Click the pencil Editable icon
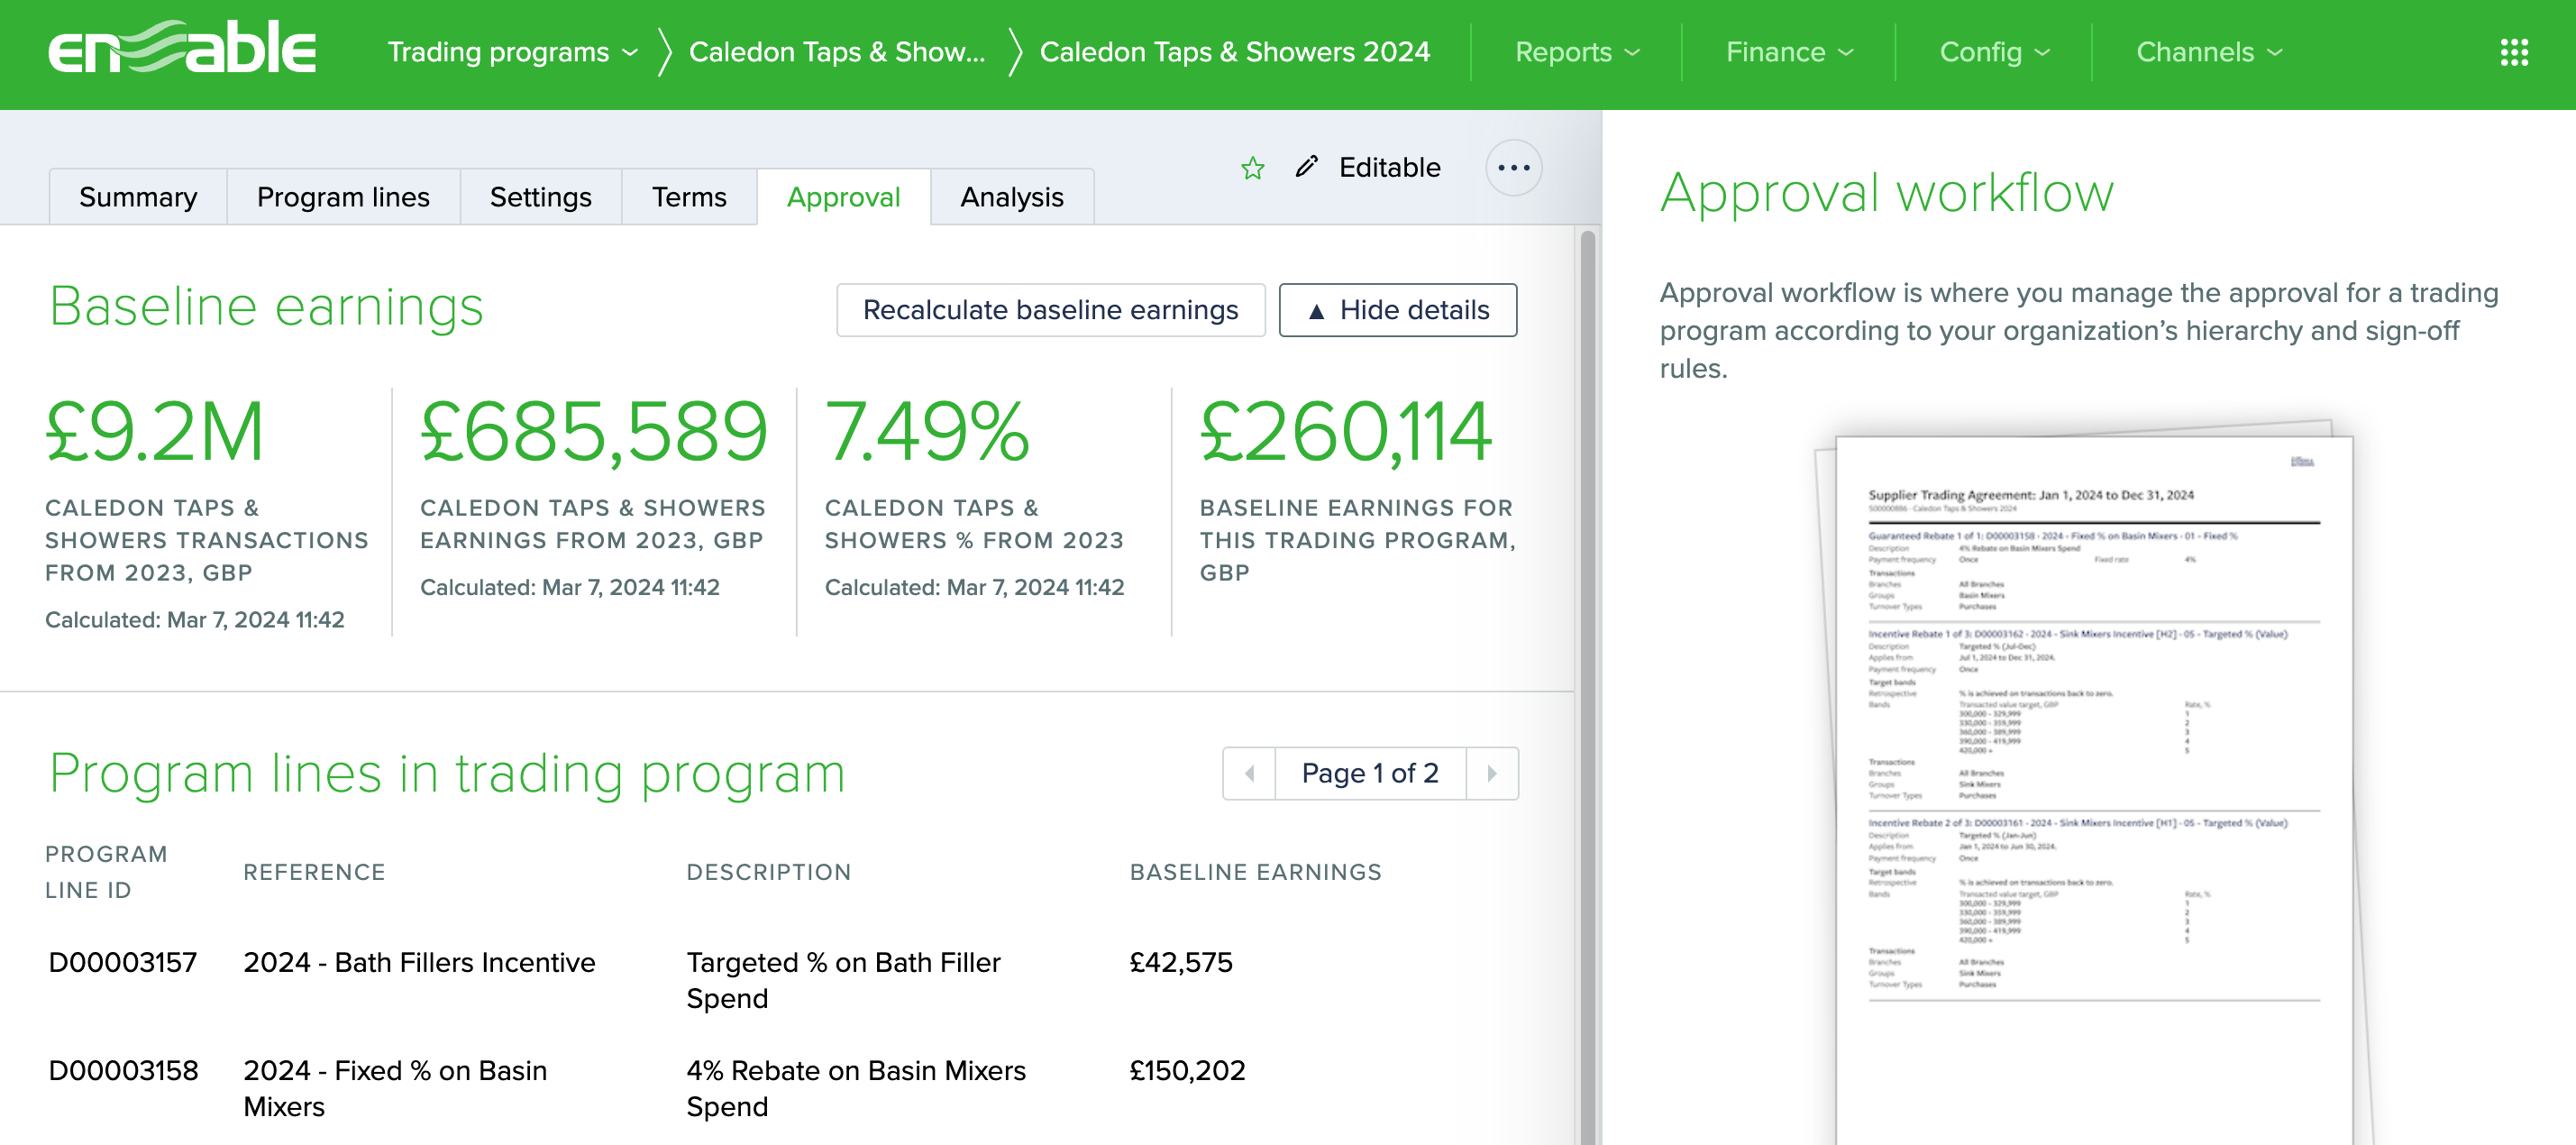This screenshot has height=1145, width=2576. coord(1306,167)
